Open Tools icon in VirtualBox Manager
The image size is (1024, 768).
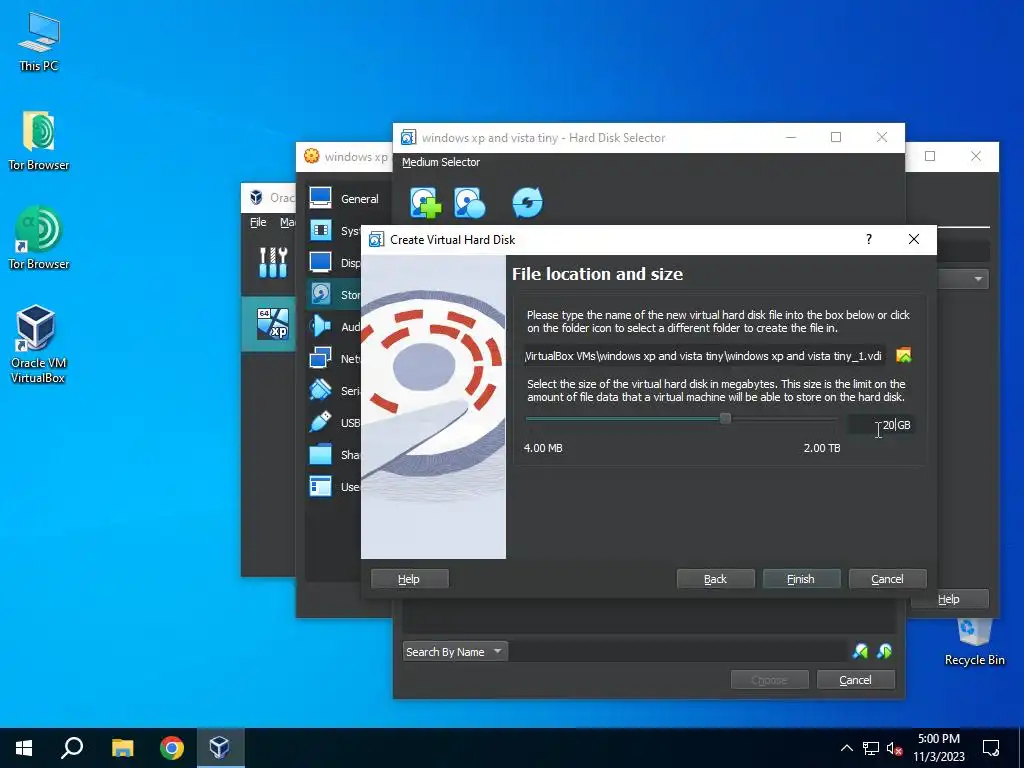[x=273, y=263]
